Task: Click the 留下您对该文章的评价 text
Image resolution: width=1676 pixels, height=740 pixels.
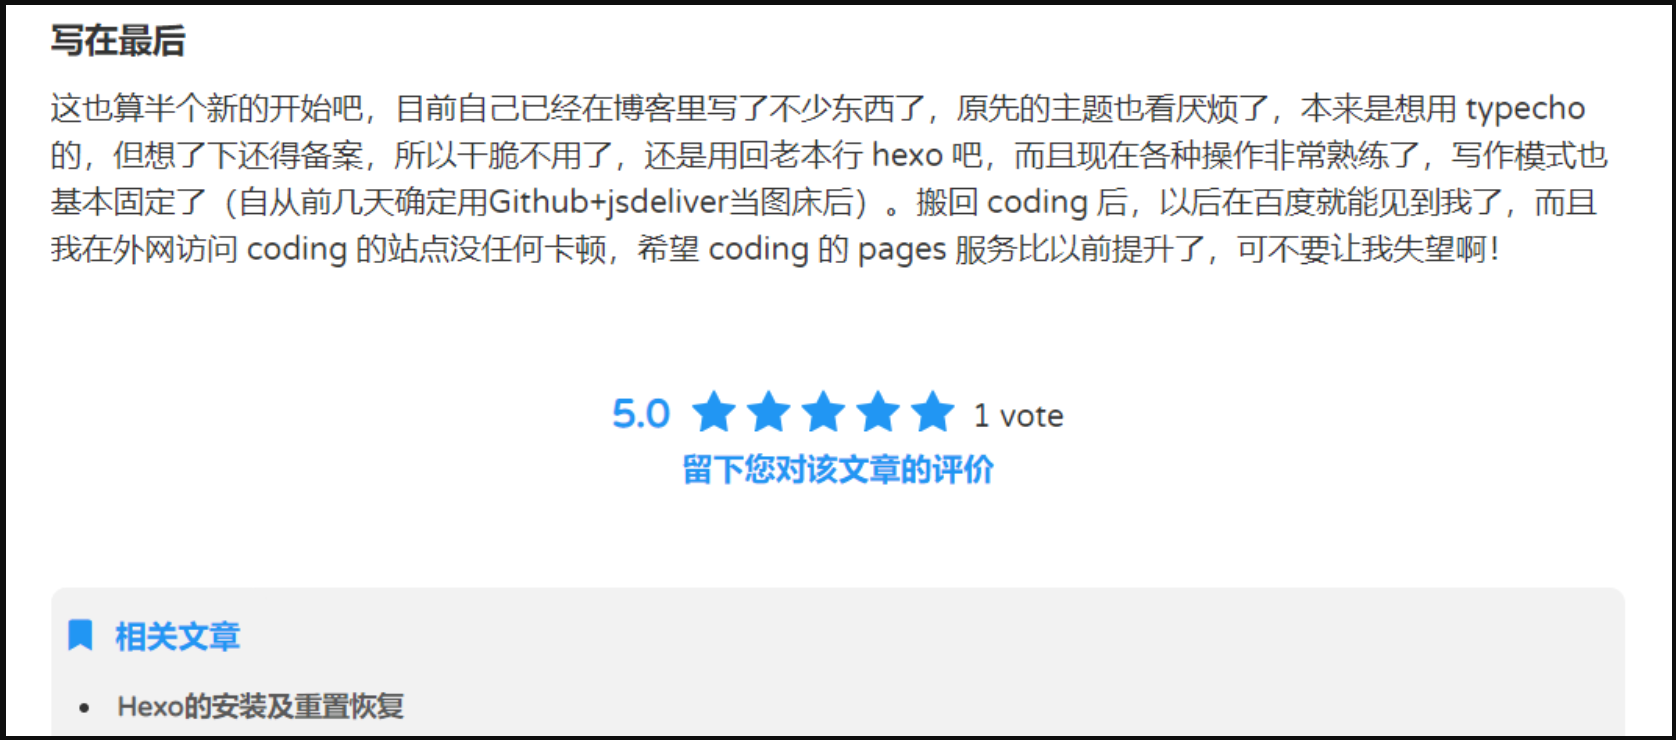Action: (x=838, y=469)
